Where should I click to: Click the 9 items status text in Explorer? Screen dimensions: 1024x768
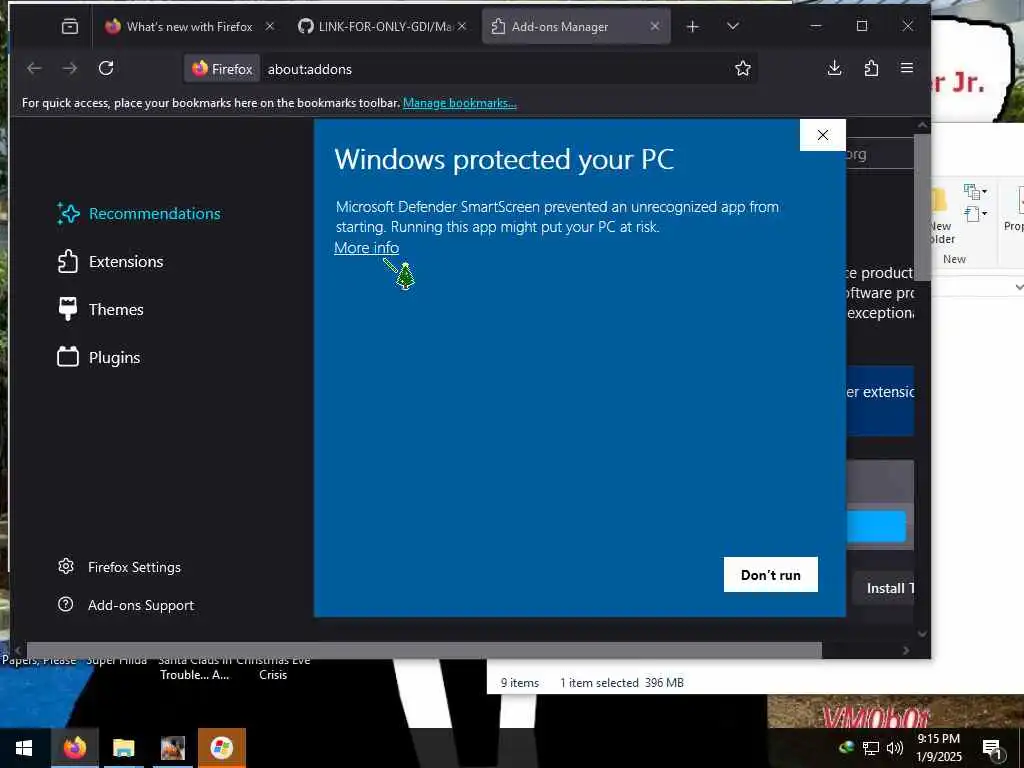(520, 683)
